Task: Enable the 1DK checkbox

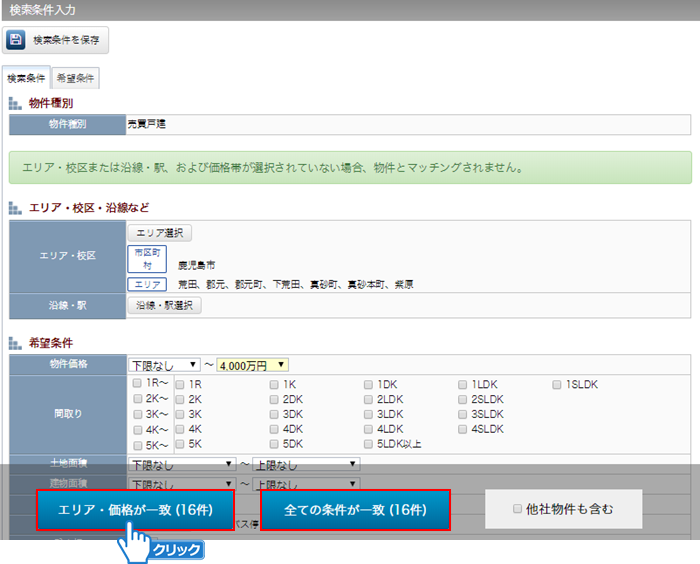Action: pos(368,384)
